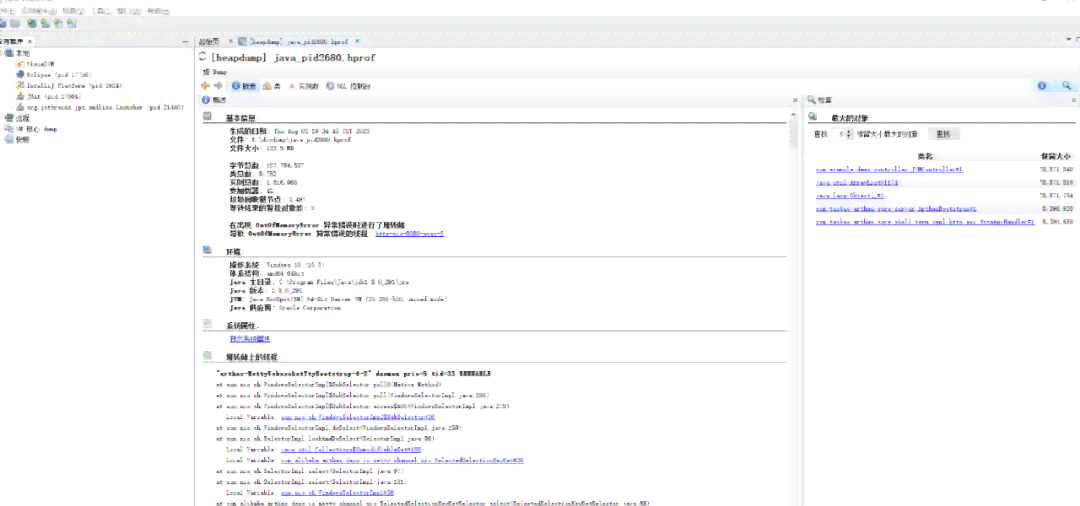Click the System properties (系统属性) section icon
Image resolution: width=1080 pixels, height=506 pixels.
[x=207, y=324]
